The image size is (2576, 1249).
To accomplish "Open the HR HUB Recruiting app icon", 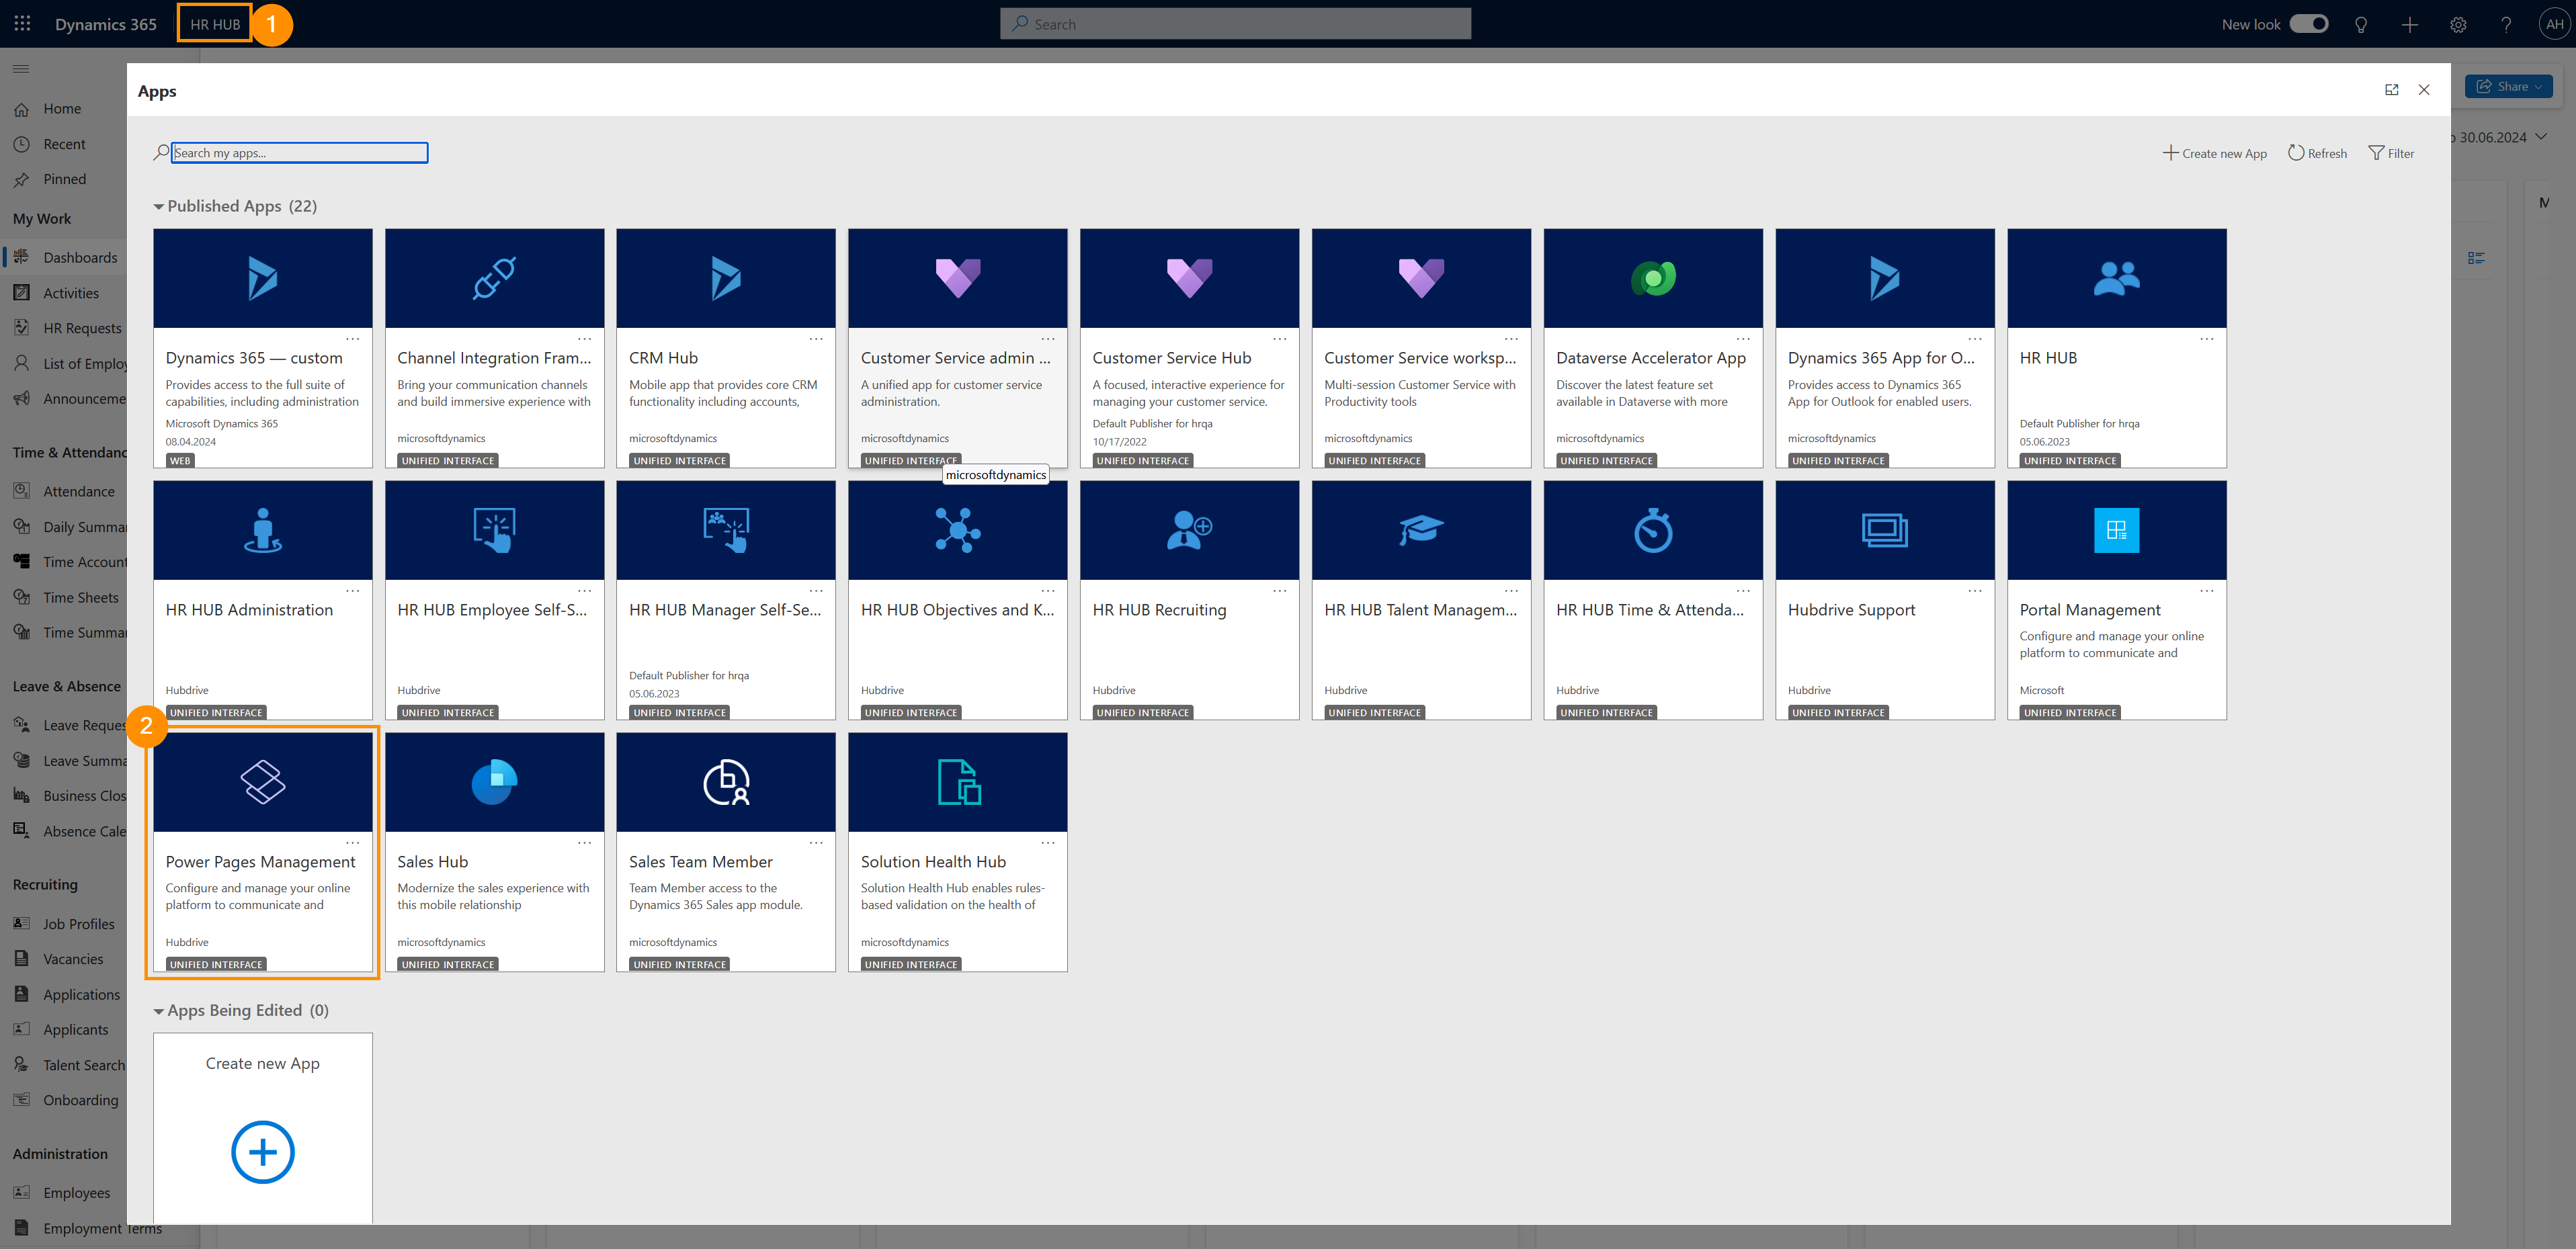I will 1190,530.
